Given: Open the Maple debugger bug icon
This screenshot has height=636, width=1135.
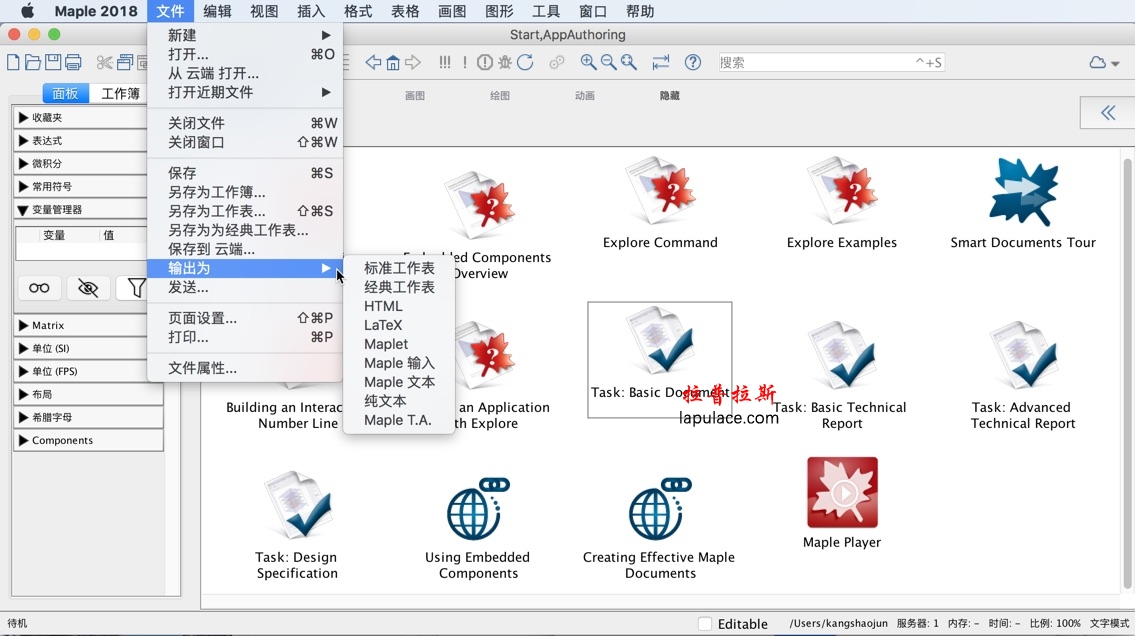Looking at the screenshot, I should (503, 61).
